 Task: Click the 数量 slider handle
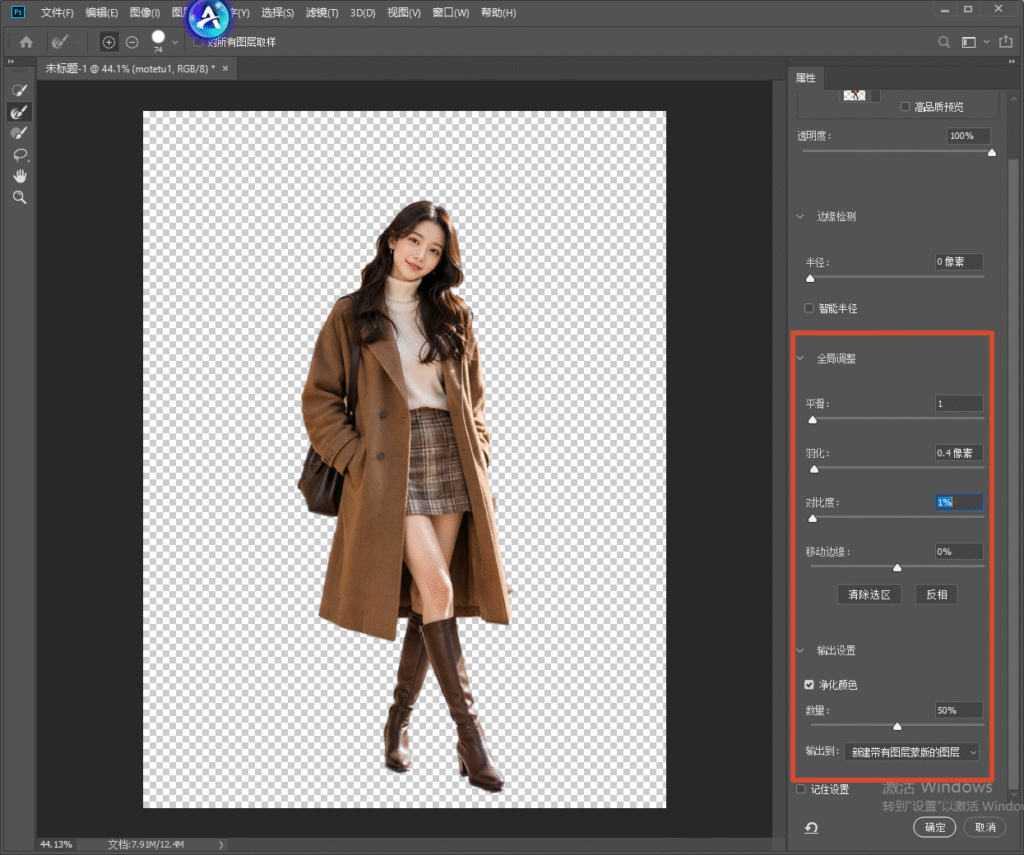[897, 726]
